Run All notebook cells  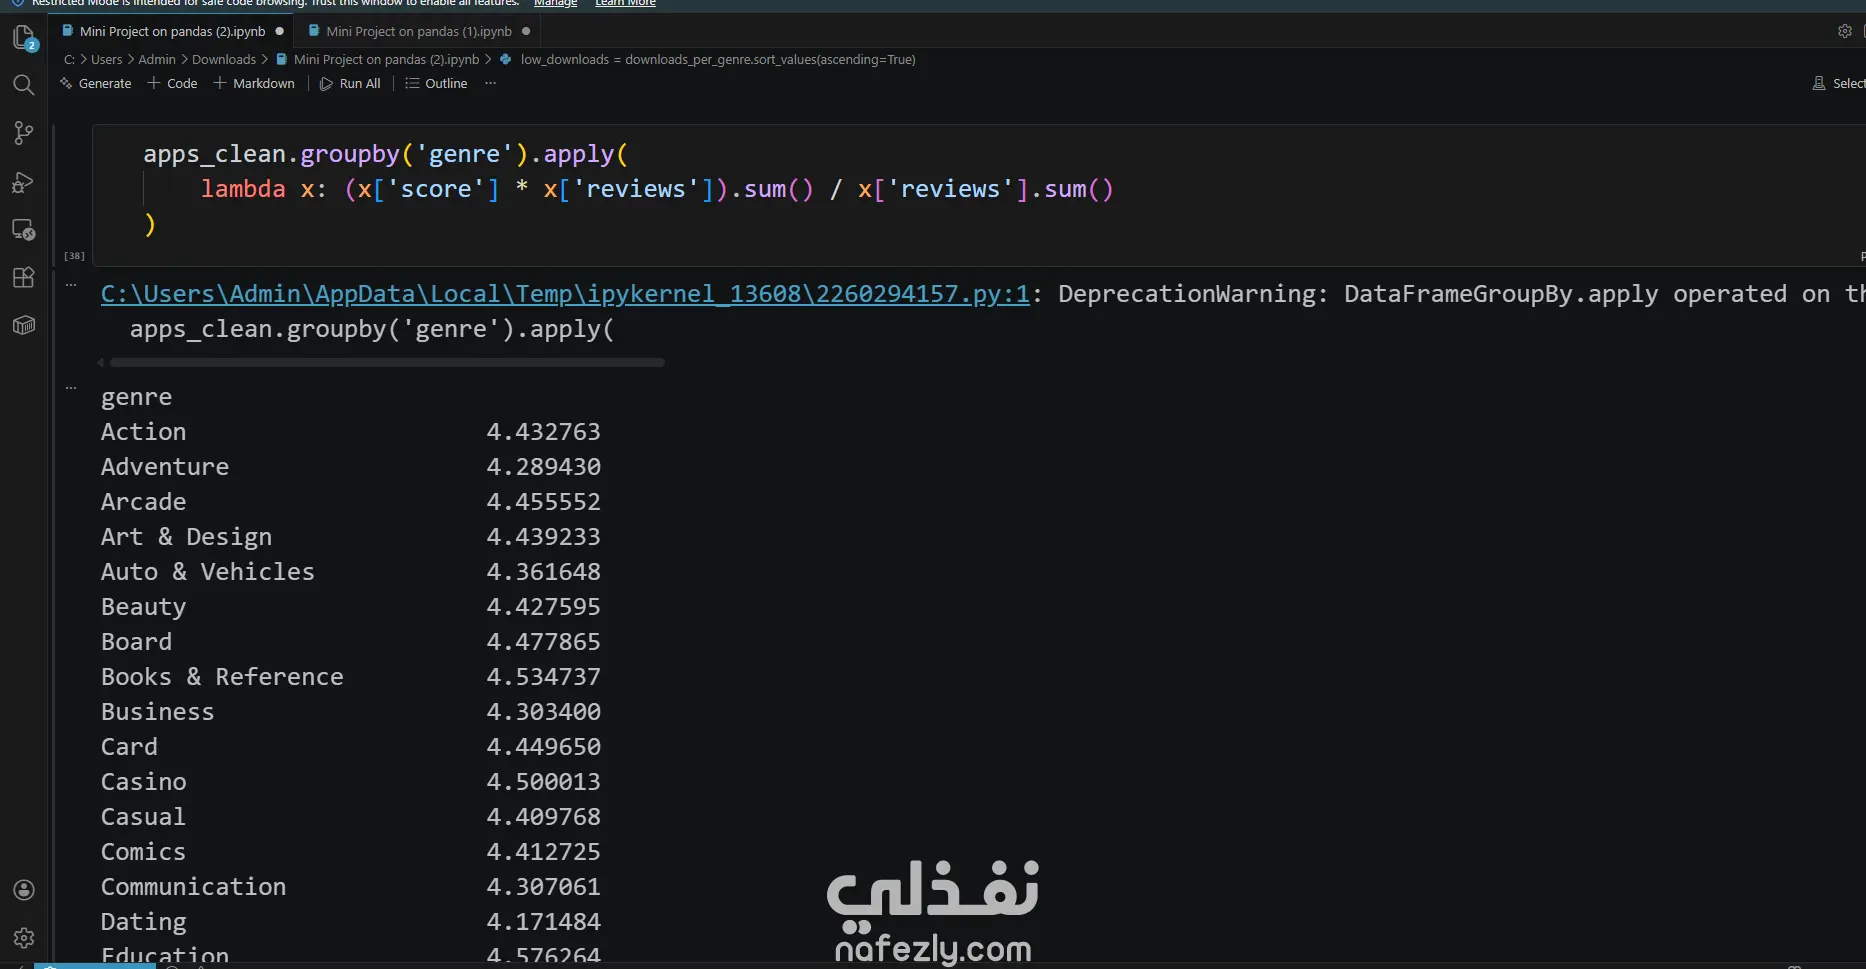click(x=350, y=83)
